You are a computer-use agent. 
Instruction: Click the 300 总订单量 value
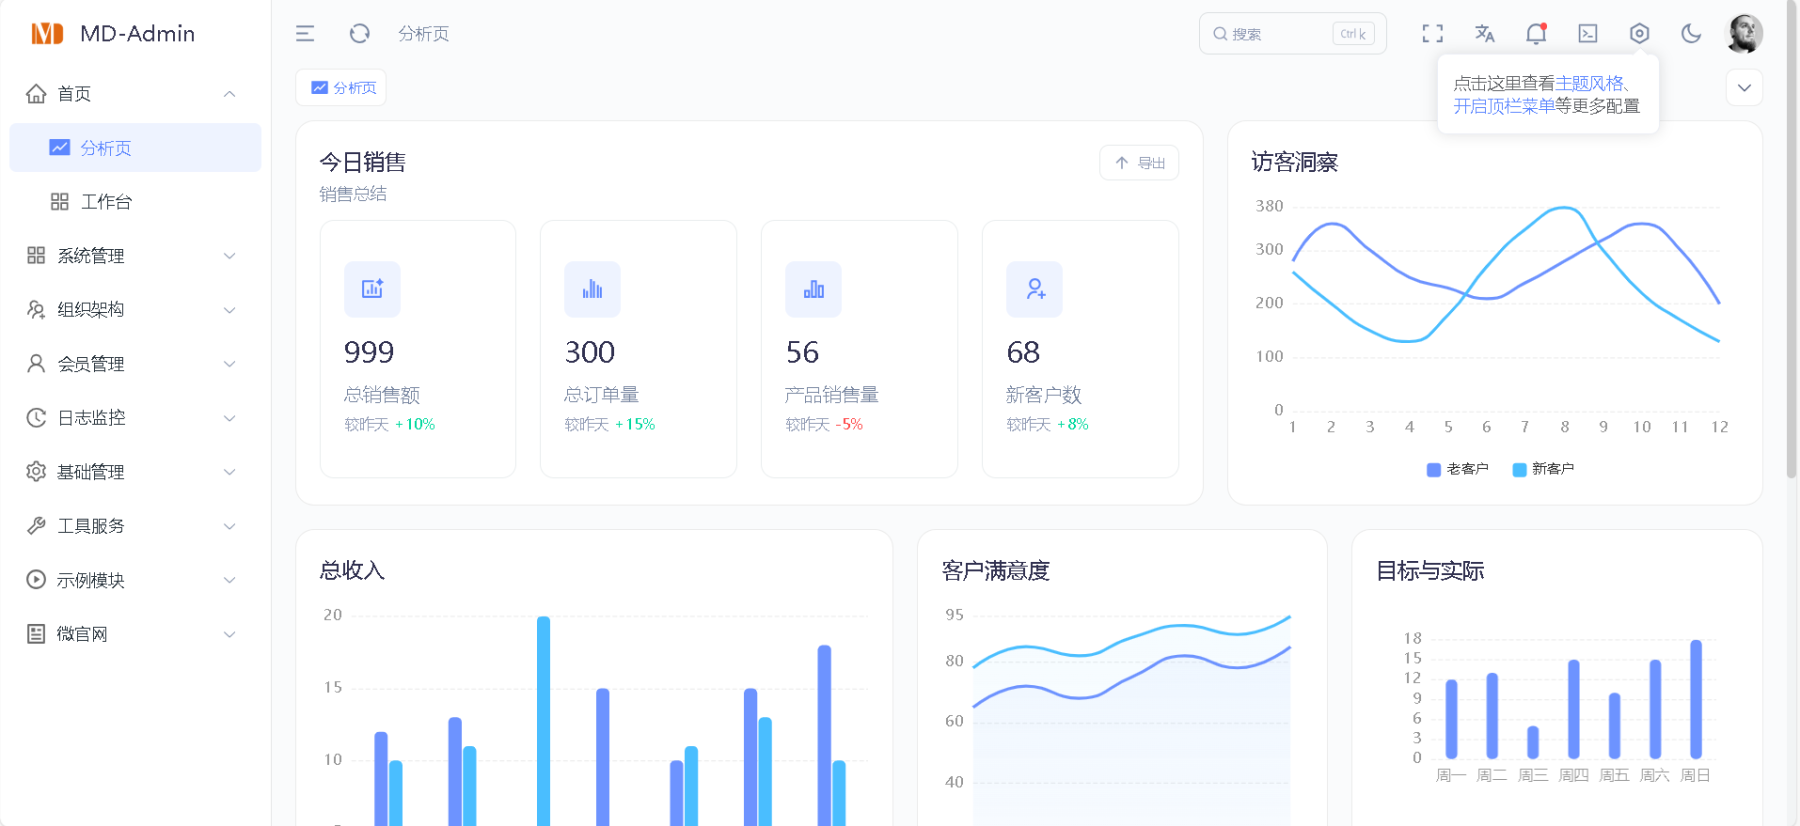(x=590, y=352)
